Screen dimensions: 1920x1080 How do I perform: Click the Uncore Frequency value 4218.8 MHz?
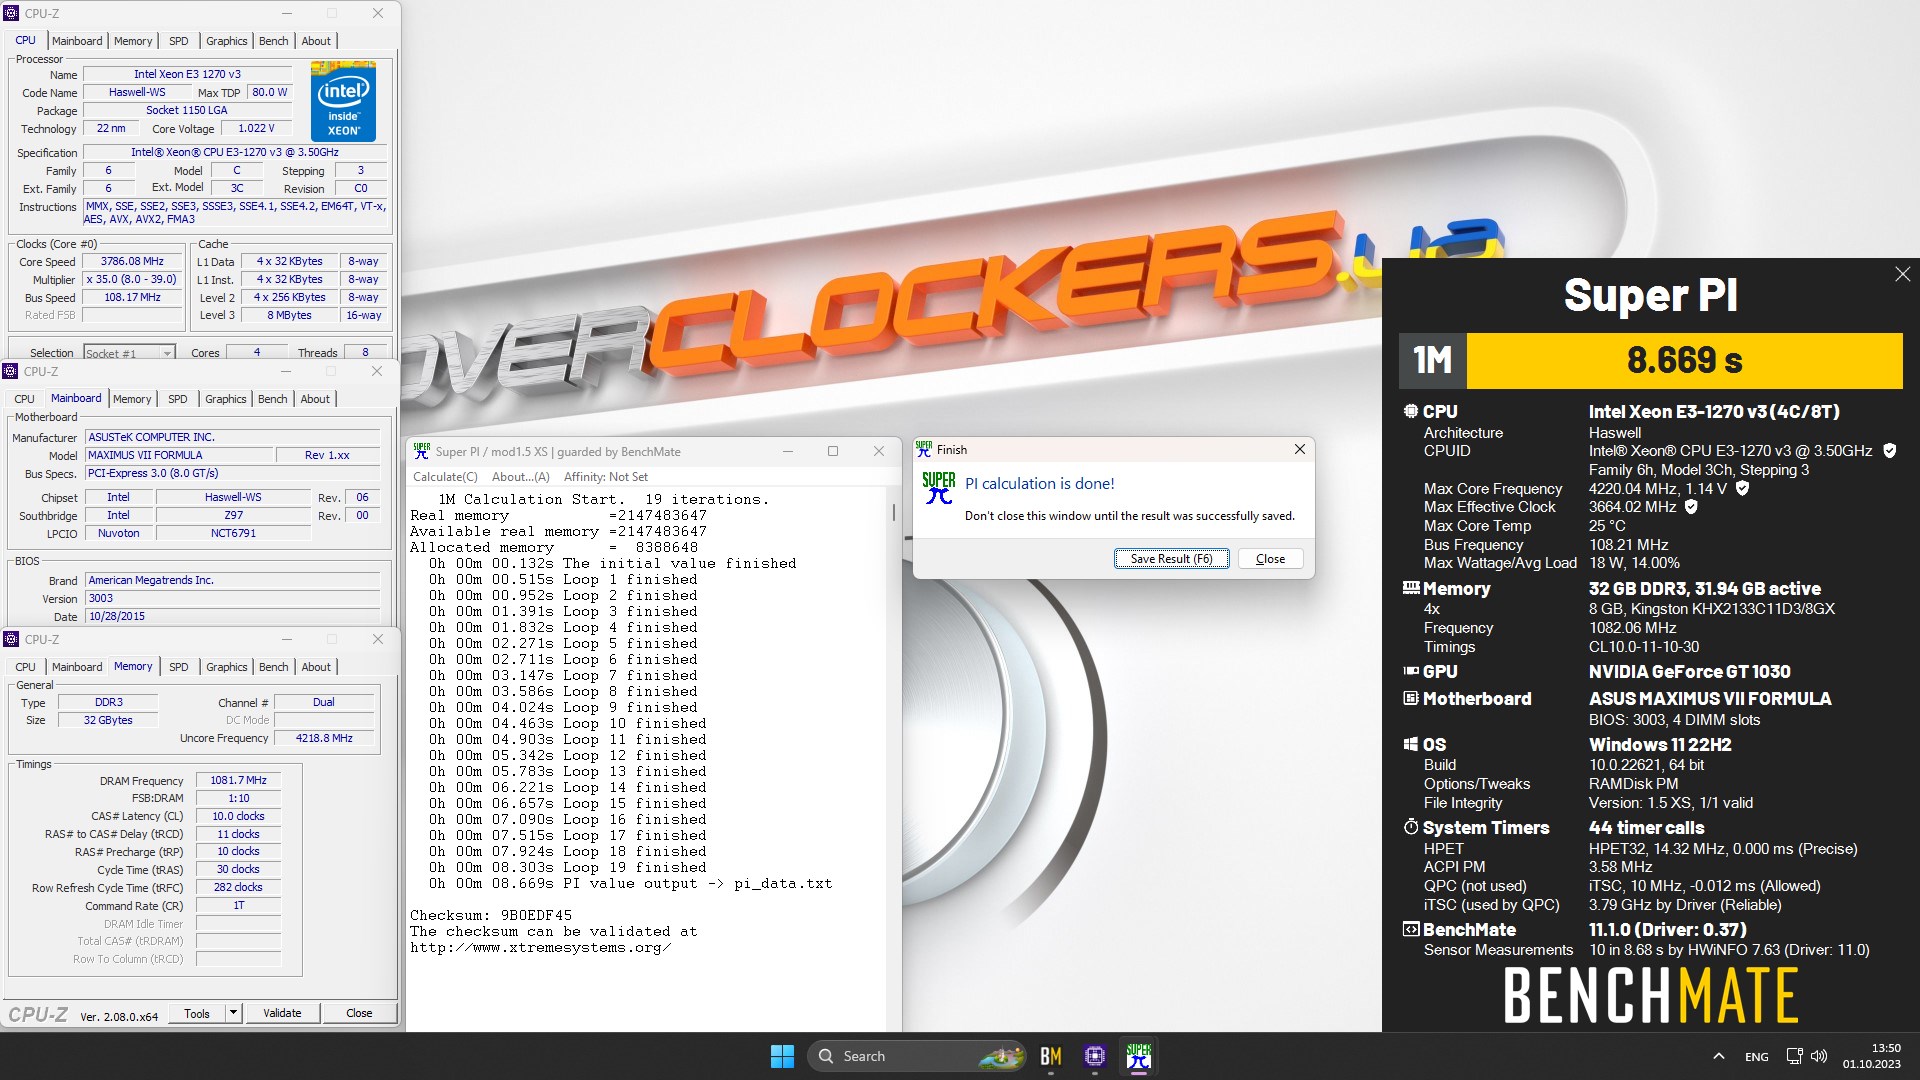[x=324, y=738]
